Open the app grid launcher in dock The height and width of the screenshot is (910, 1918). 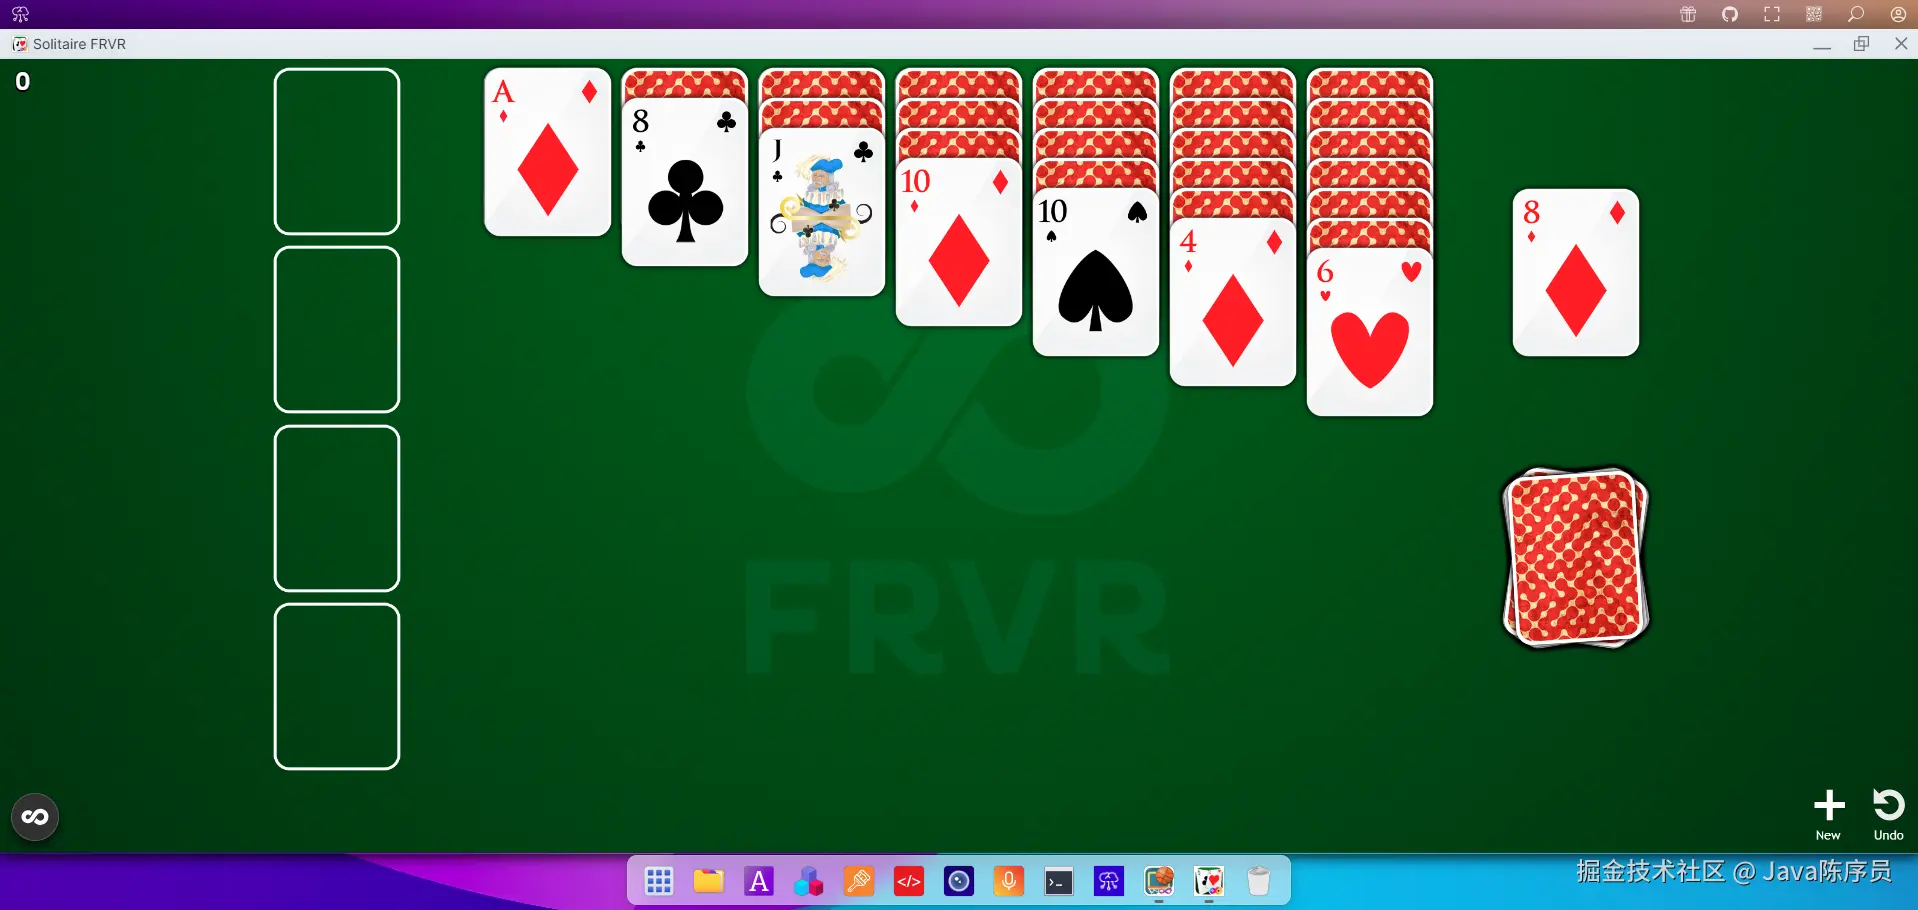click(659, 881)
